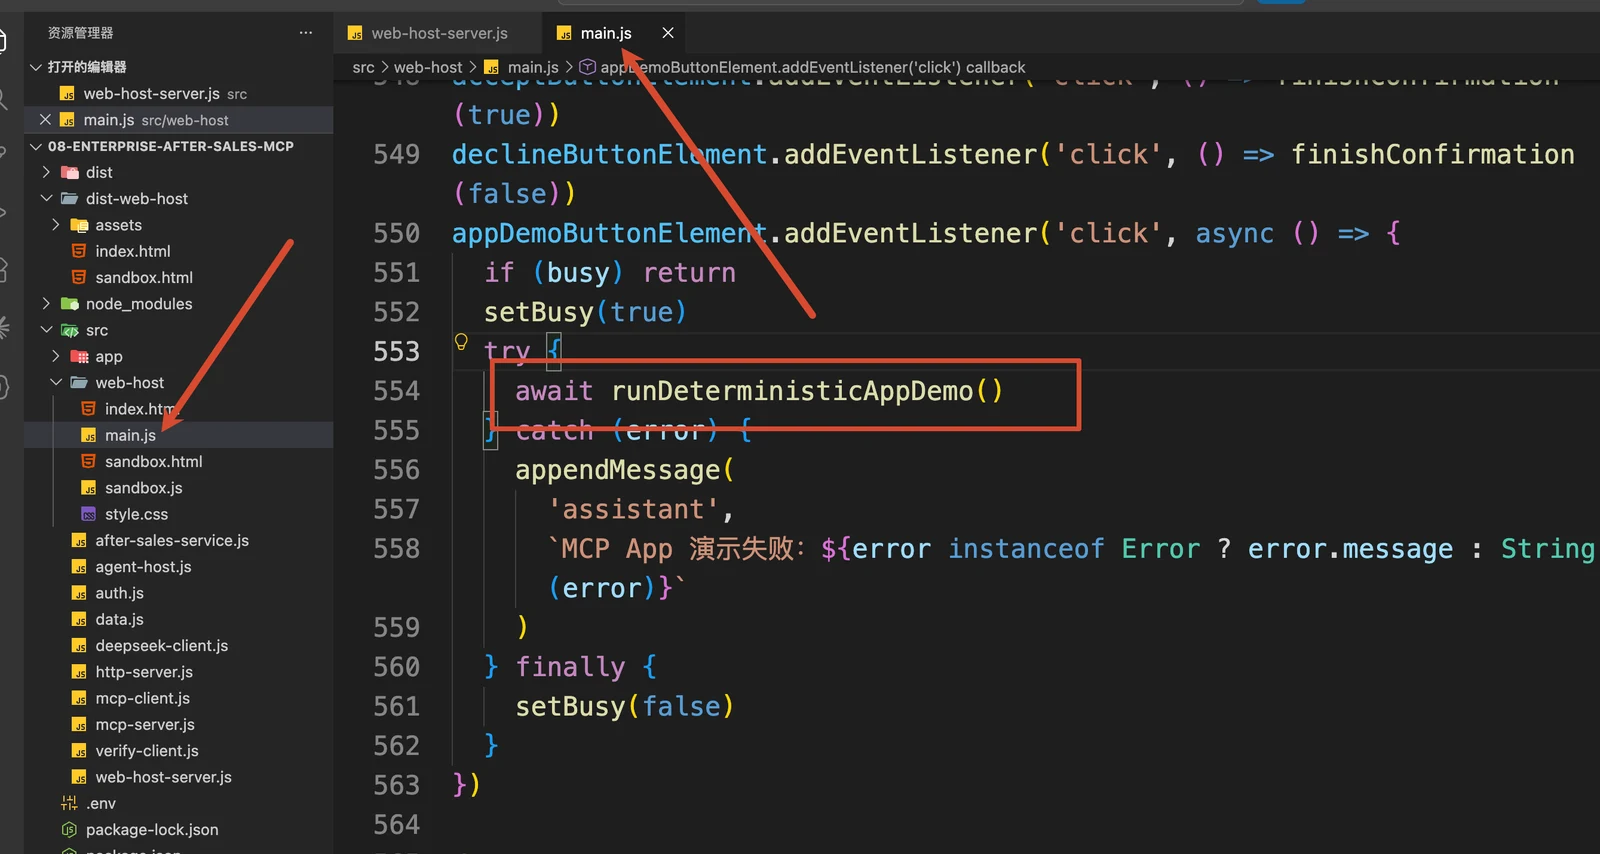Click the src breadcrumb segment
The height and width of the screenshot is (854, 1600).
363,67
